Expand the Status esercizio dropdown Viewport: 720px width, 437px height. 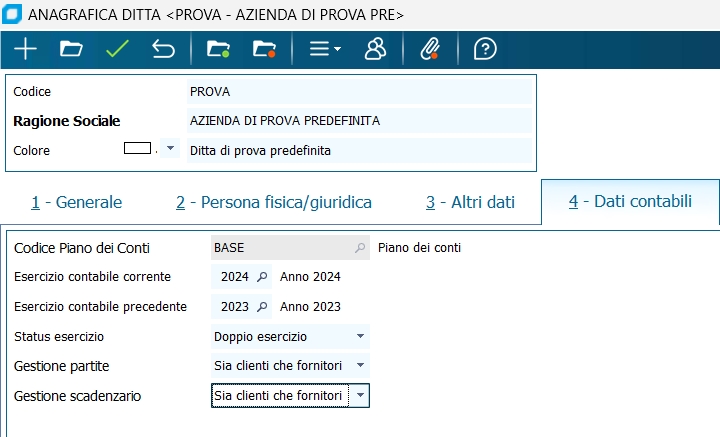[x=360, y=337]
